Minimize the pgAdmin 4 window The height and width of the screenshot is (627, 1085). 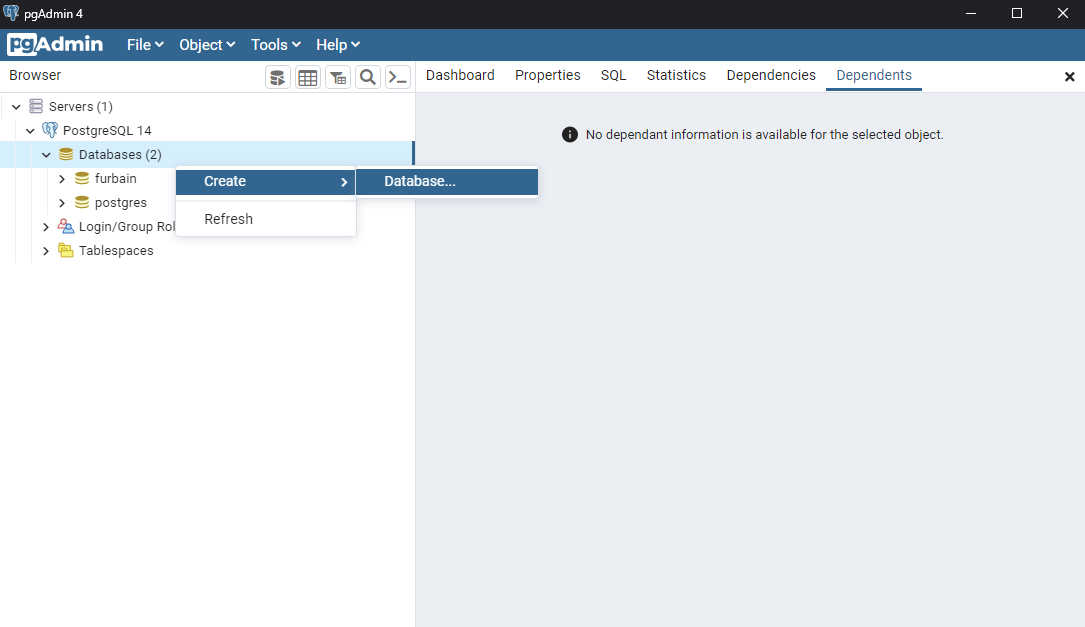971,13
